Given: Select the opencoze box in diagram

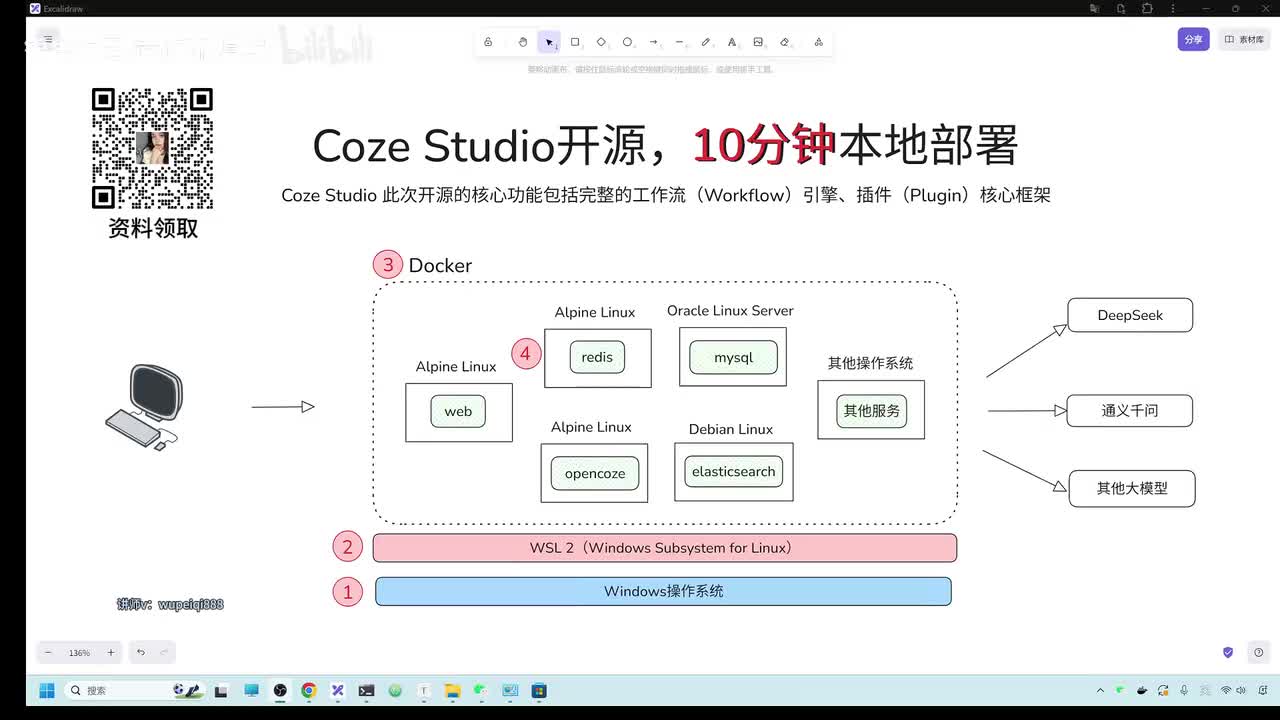Looking at the screenshot, I should click(x=595, y=473).
